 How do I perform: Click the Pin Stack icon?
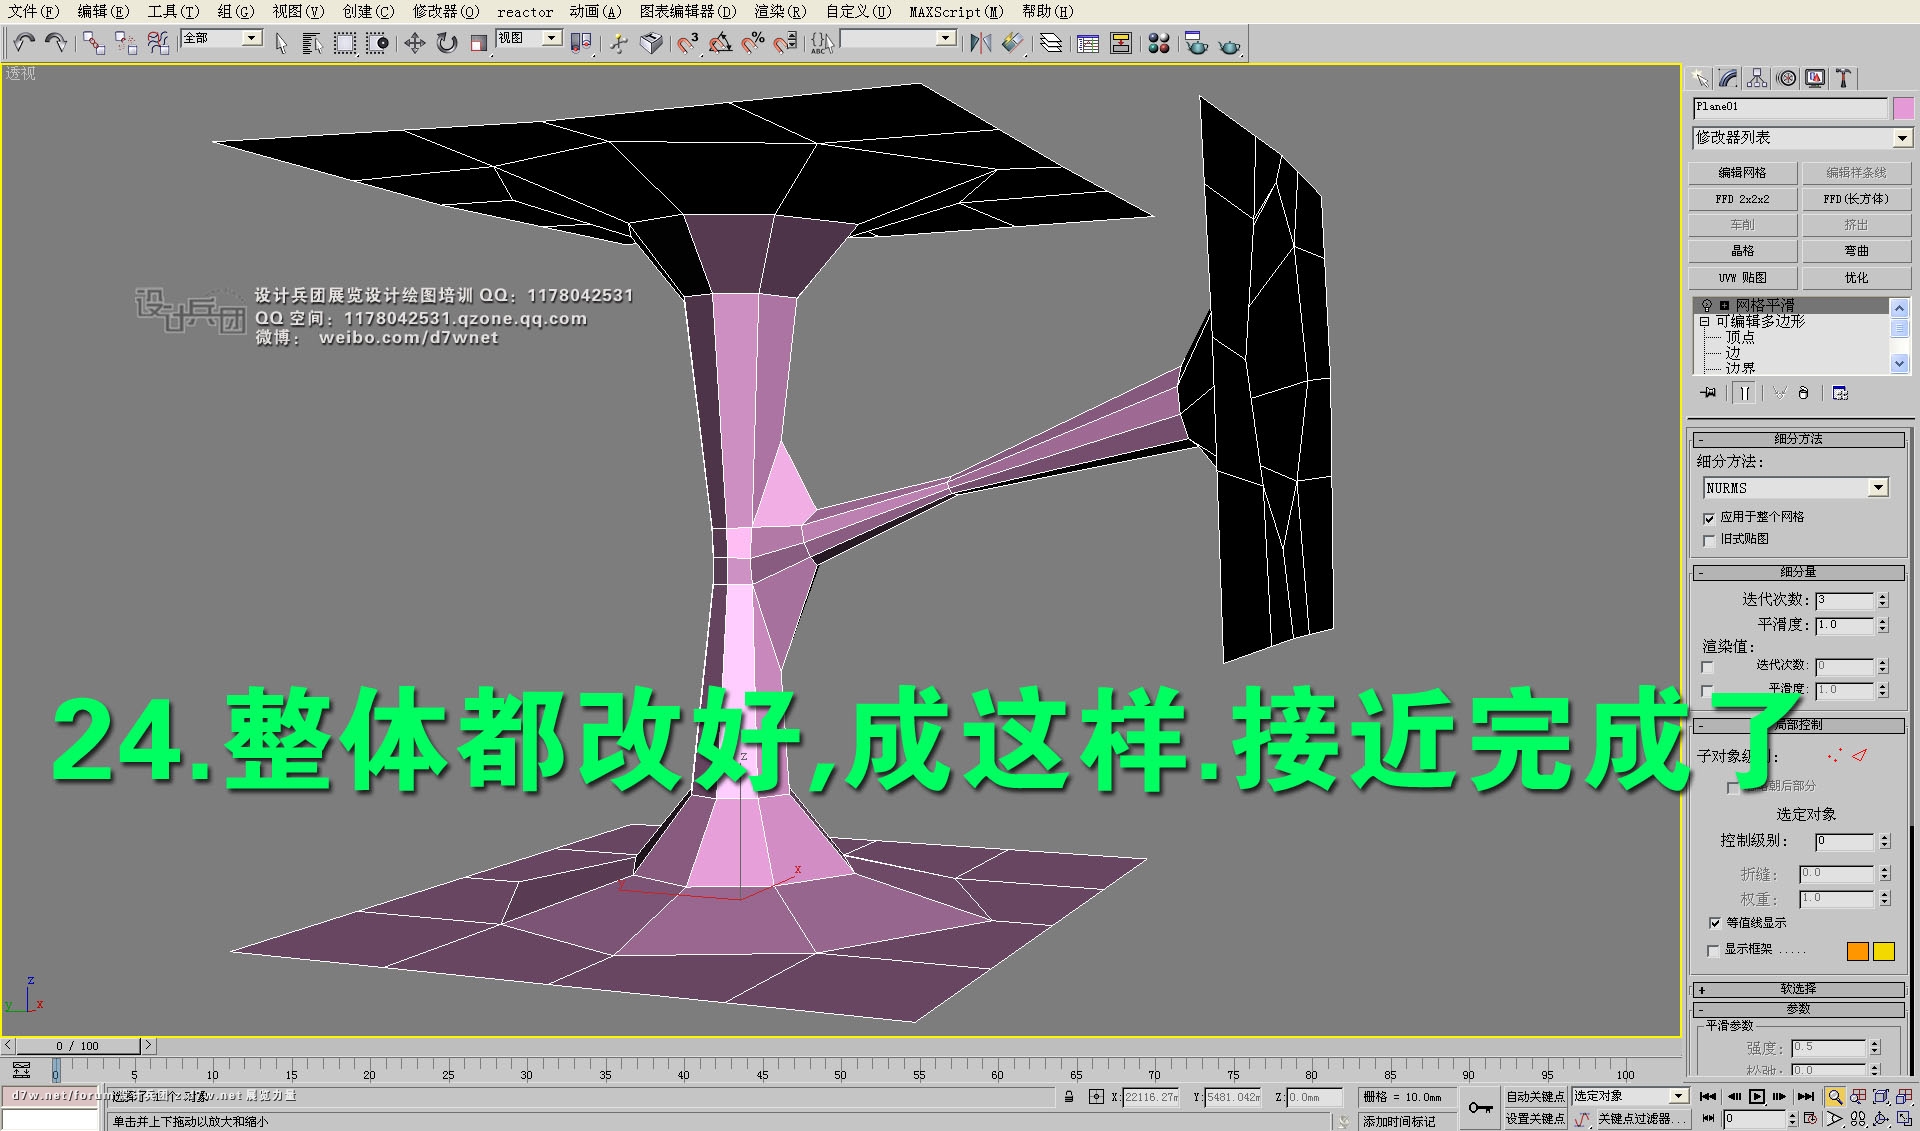[1708, 393]
